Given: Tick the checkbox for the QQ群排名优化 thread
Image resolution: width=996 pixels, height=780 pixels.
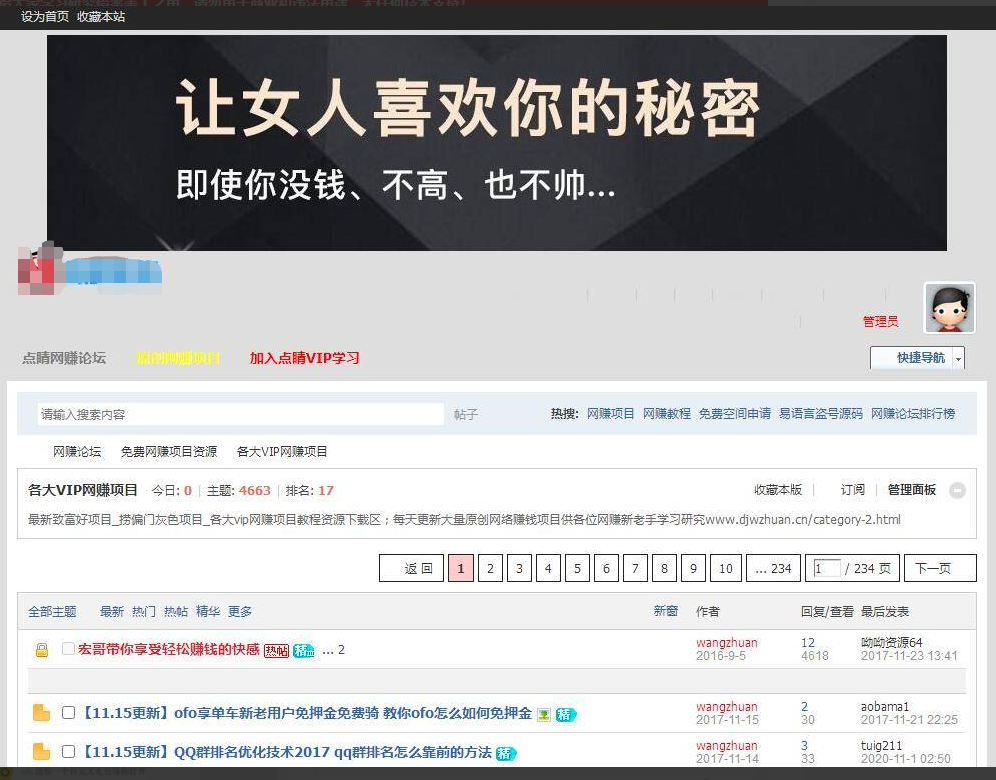Looking at the screenshot, I should click(x=68, y=751).
